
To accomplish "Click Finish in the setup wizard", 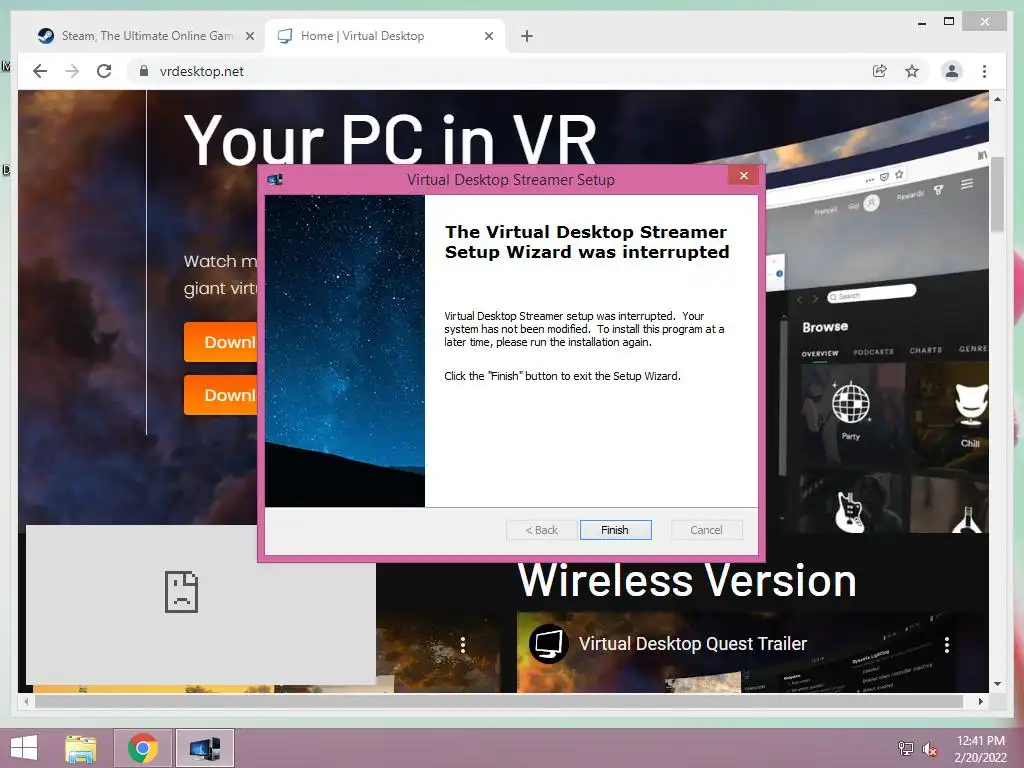I will [615, 530].
